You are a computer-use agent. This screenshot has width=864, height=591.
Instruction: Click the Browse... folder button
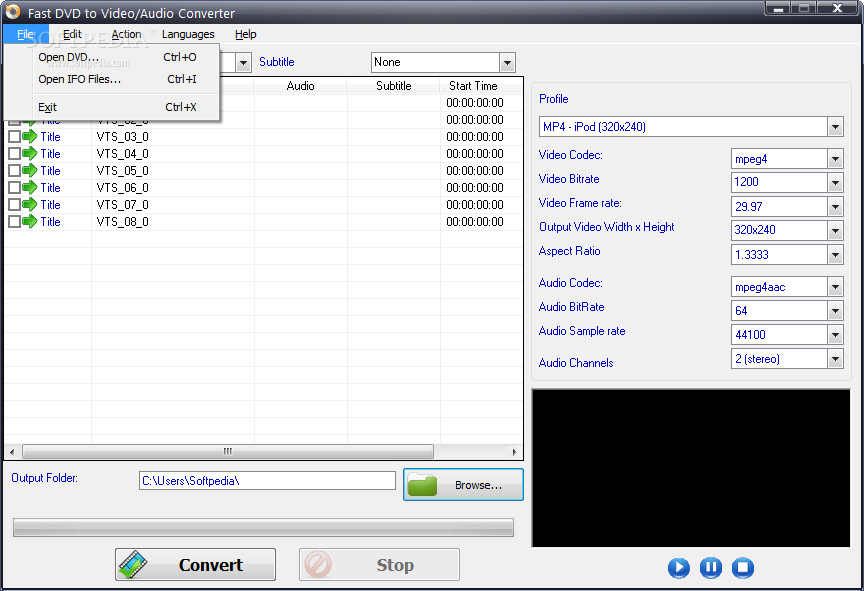[463, 485]
